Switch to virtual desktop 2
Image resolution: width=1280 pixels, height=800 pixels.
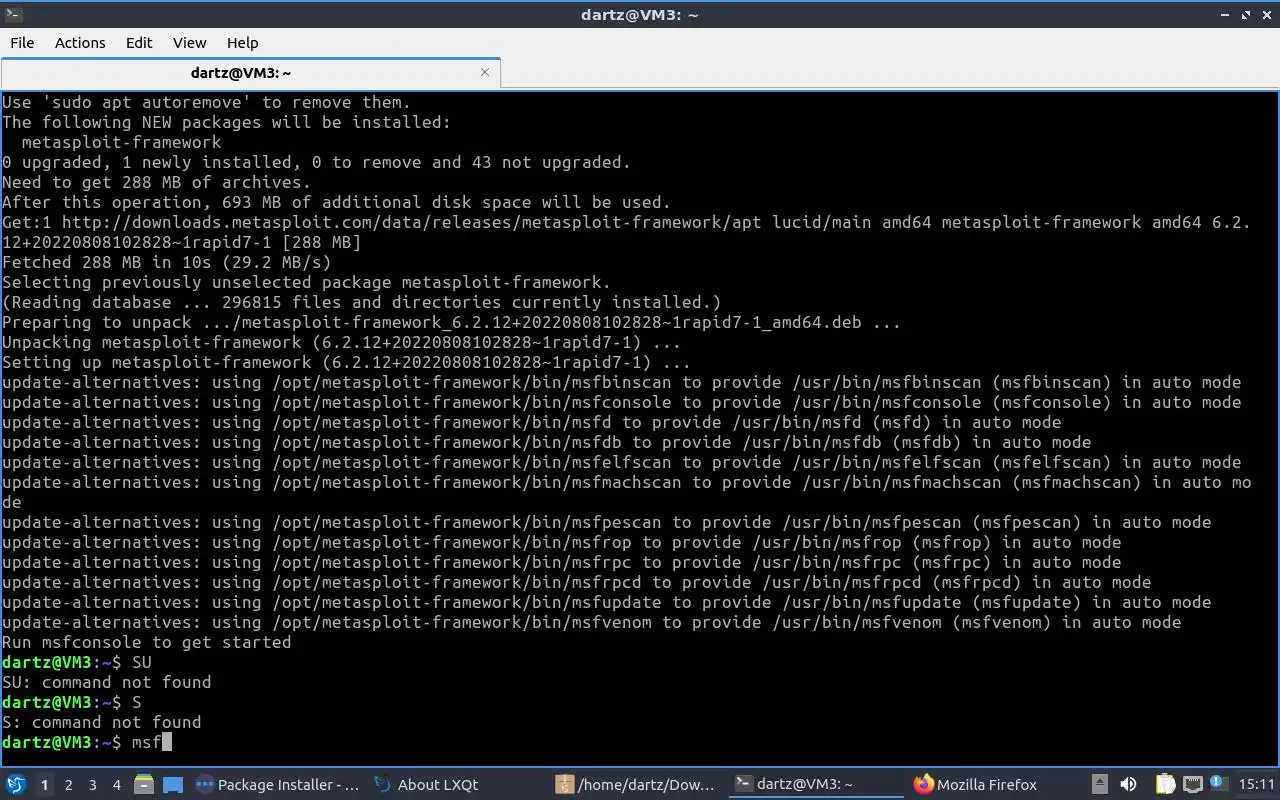click(68, 785)
